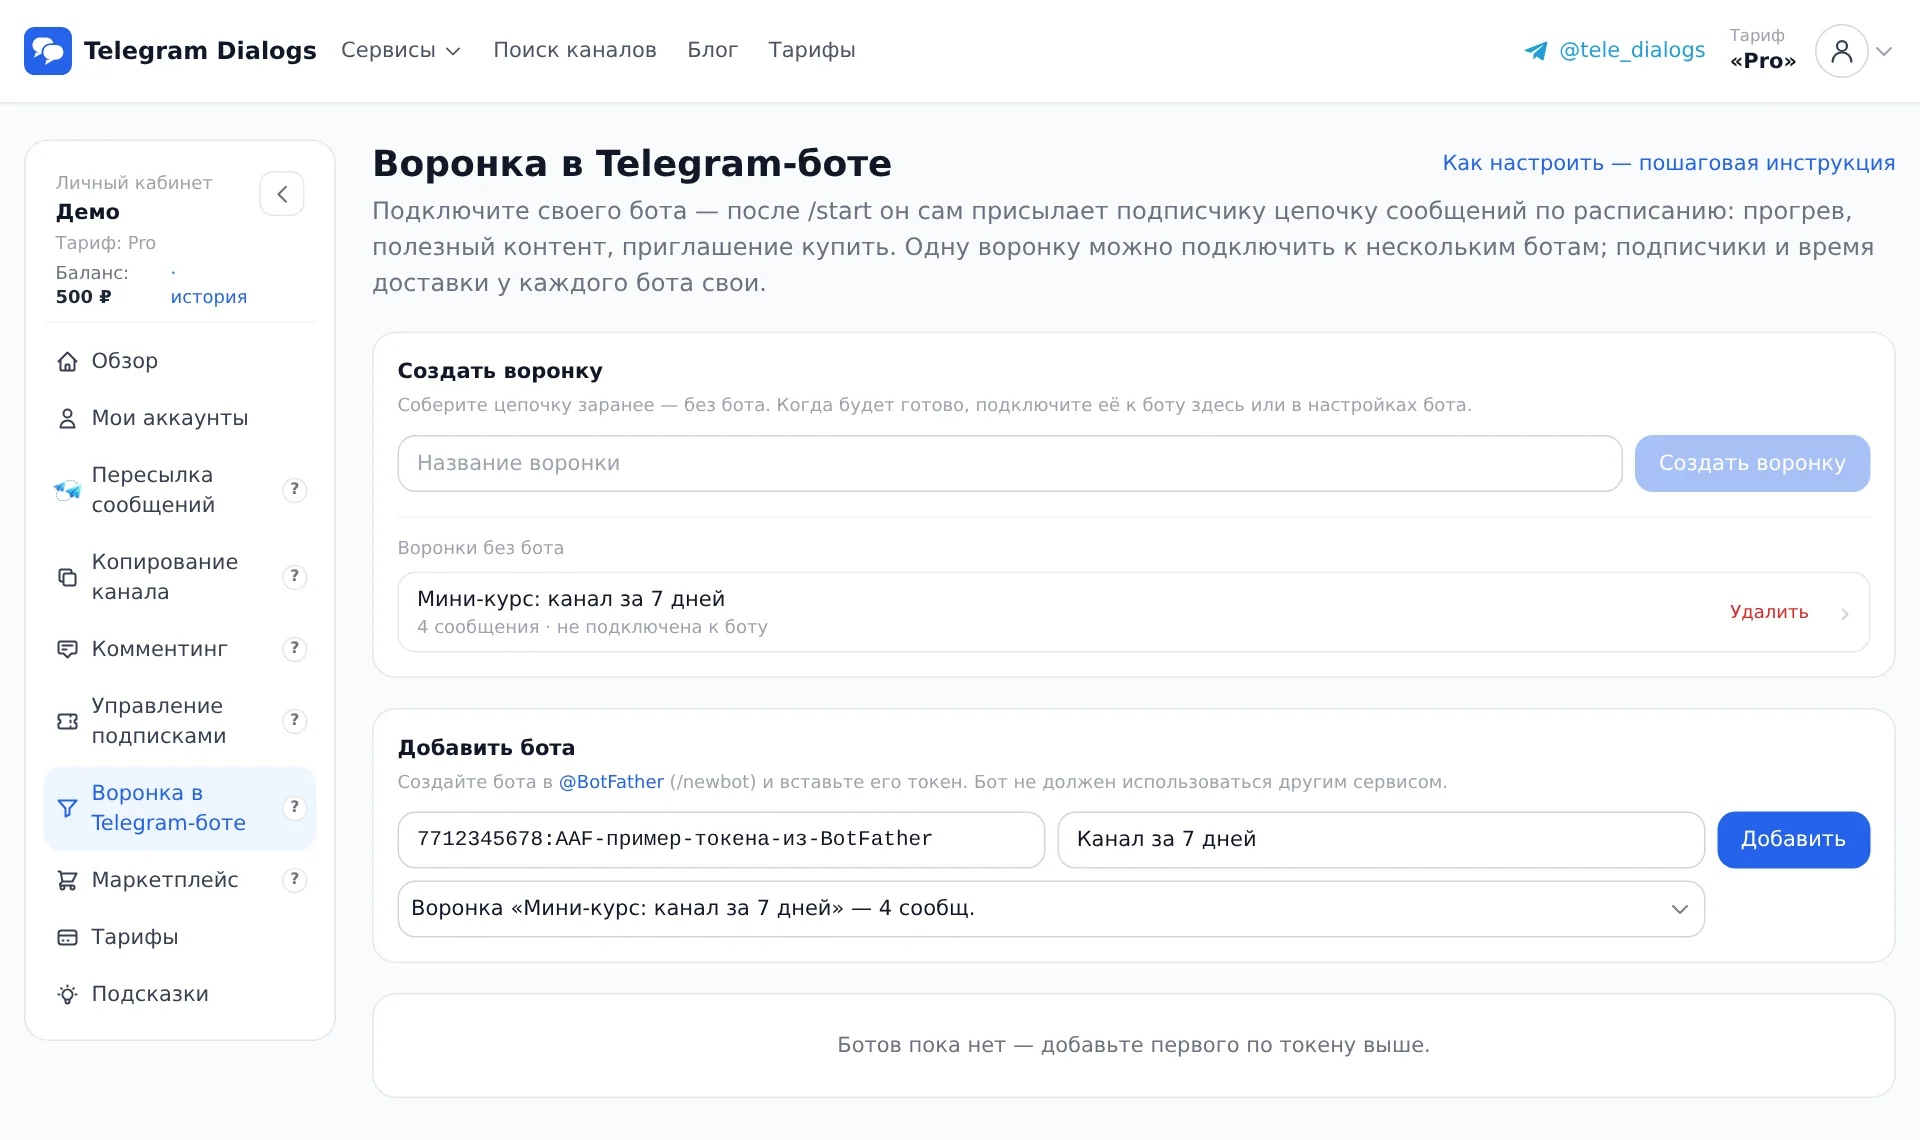Open Подсказки in the sidebar
The height and width of the screenshot is (1140, 1920).
[x=180, y=994]
